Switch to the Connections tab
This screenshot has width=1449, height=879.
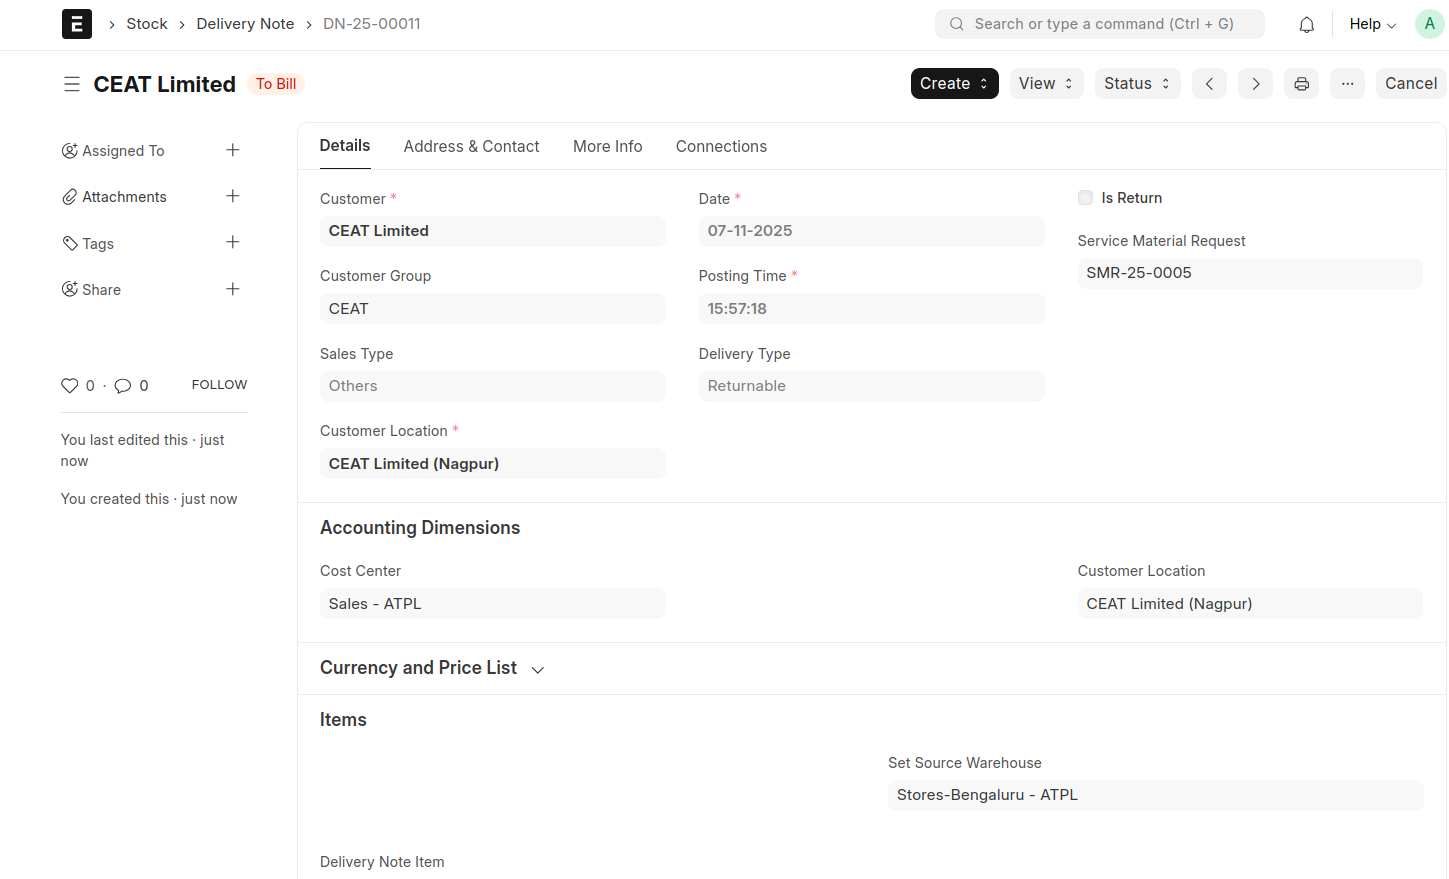tap(721, 146)
